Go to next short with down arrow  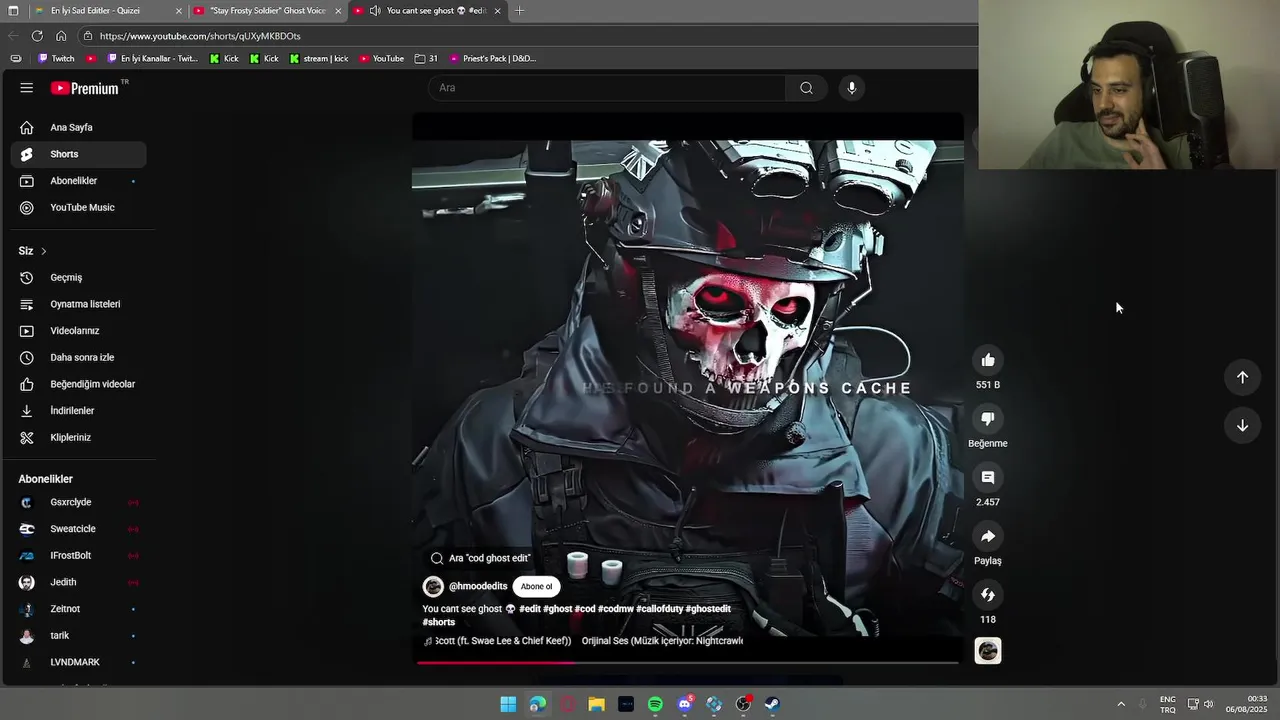1242,426
